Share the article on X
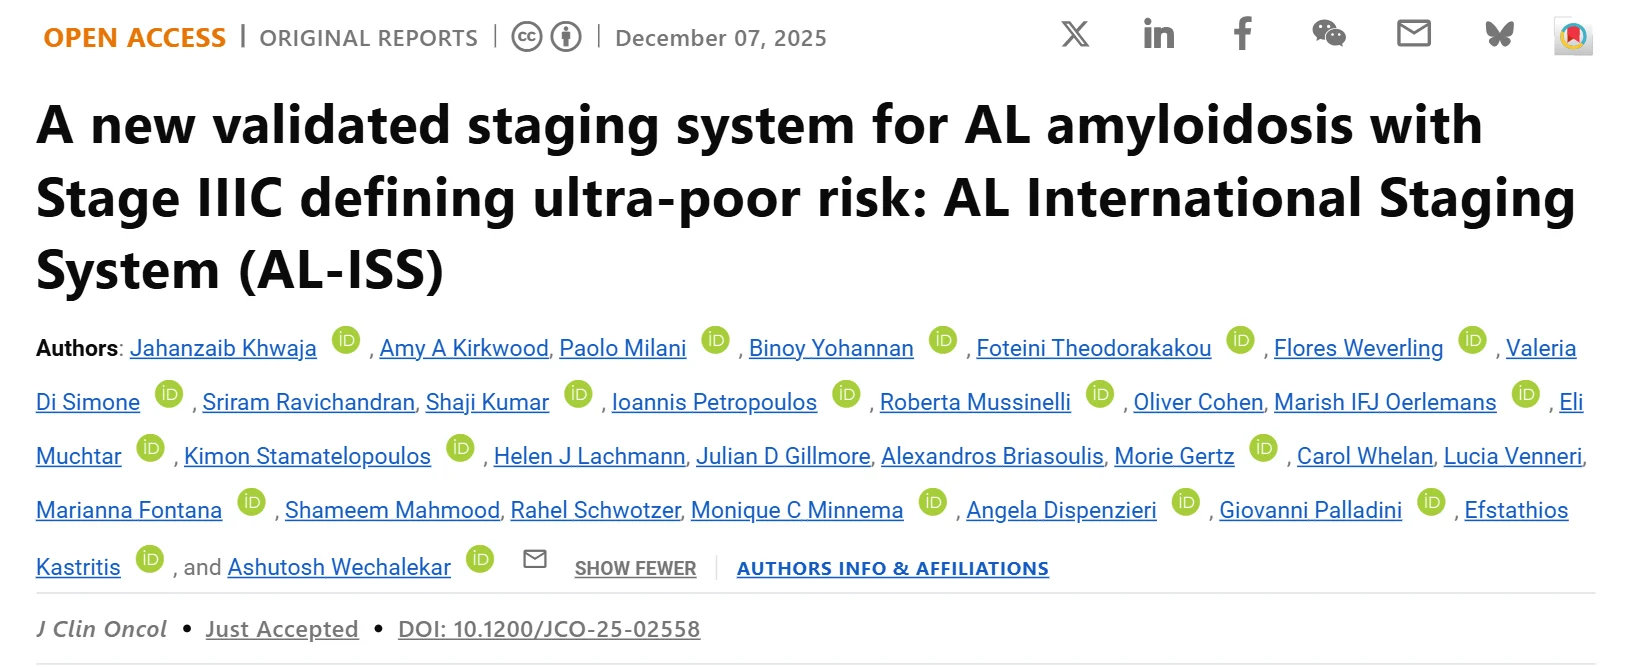This screenshot has width=1627, height=667. (x=1074, y=35)
